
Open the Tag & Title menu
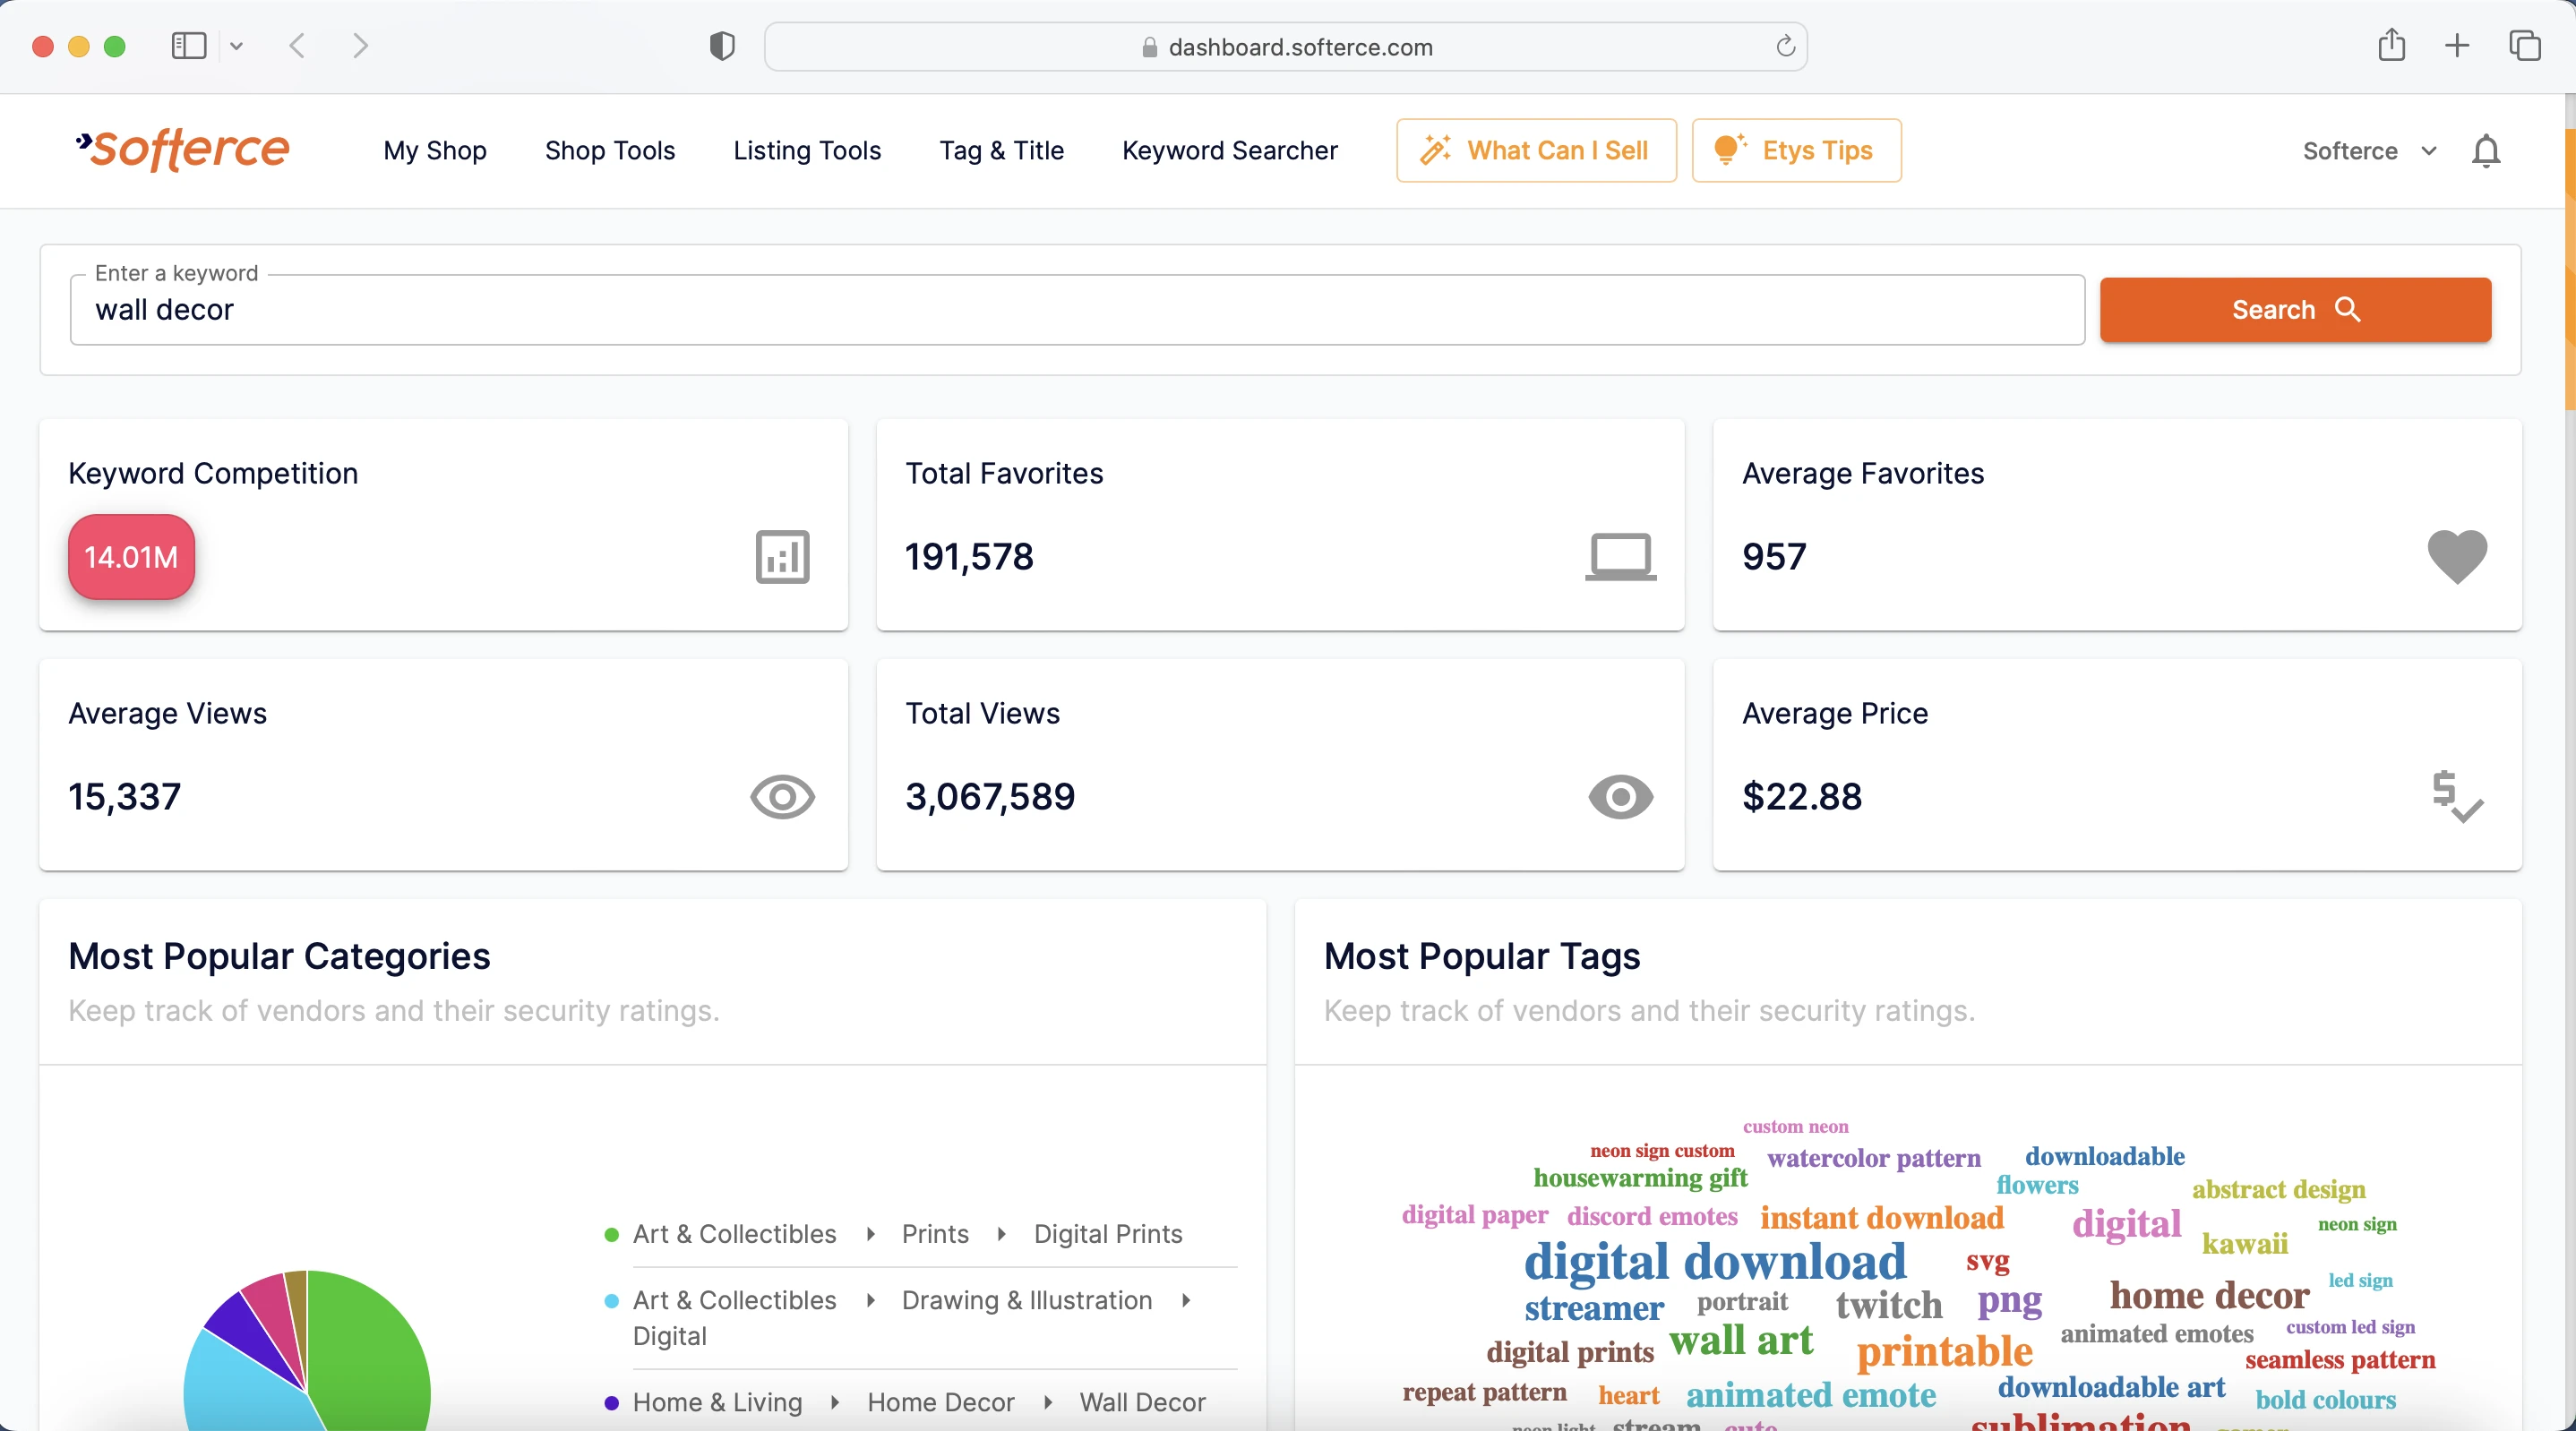1001,151
